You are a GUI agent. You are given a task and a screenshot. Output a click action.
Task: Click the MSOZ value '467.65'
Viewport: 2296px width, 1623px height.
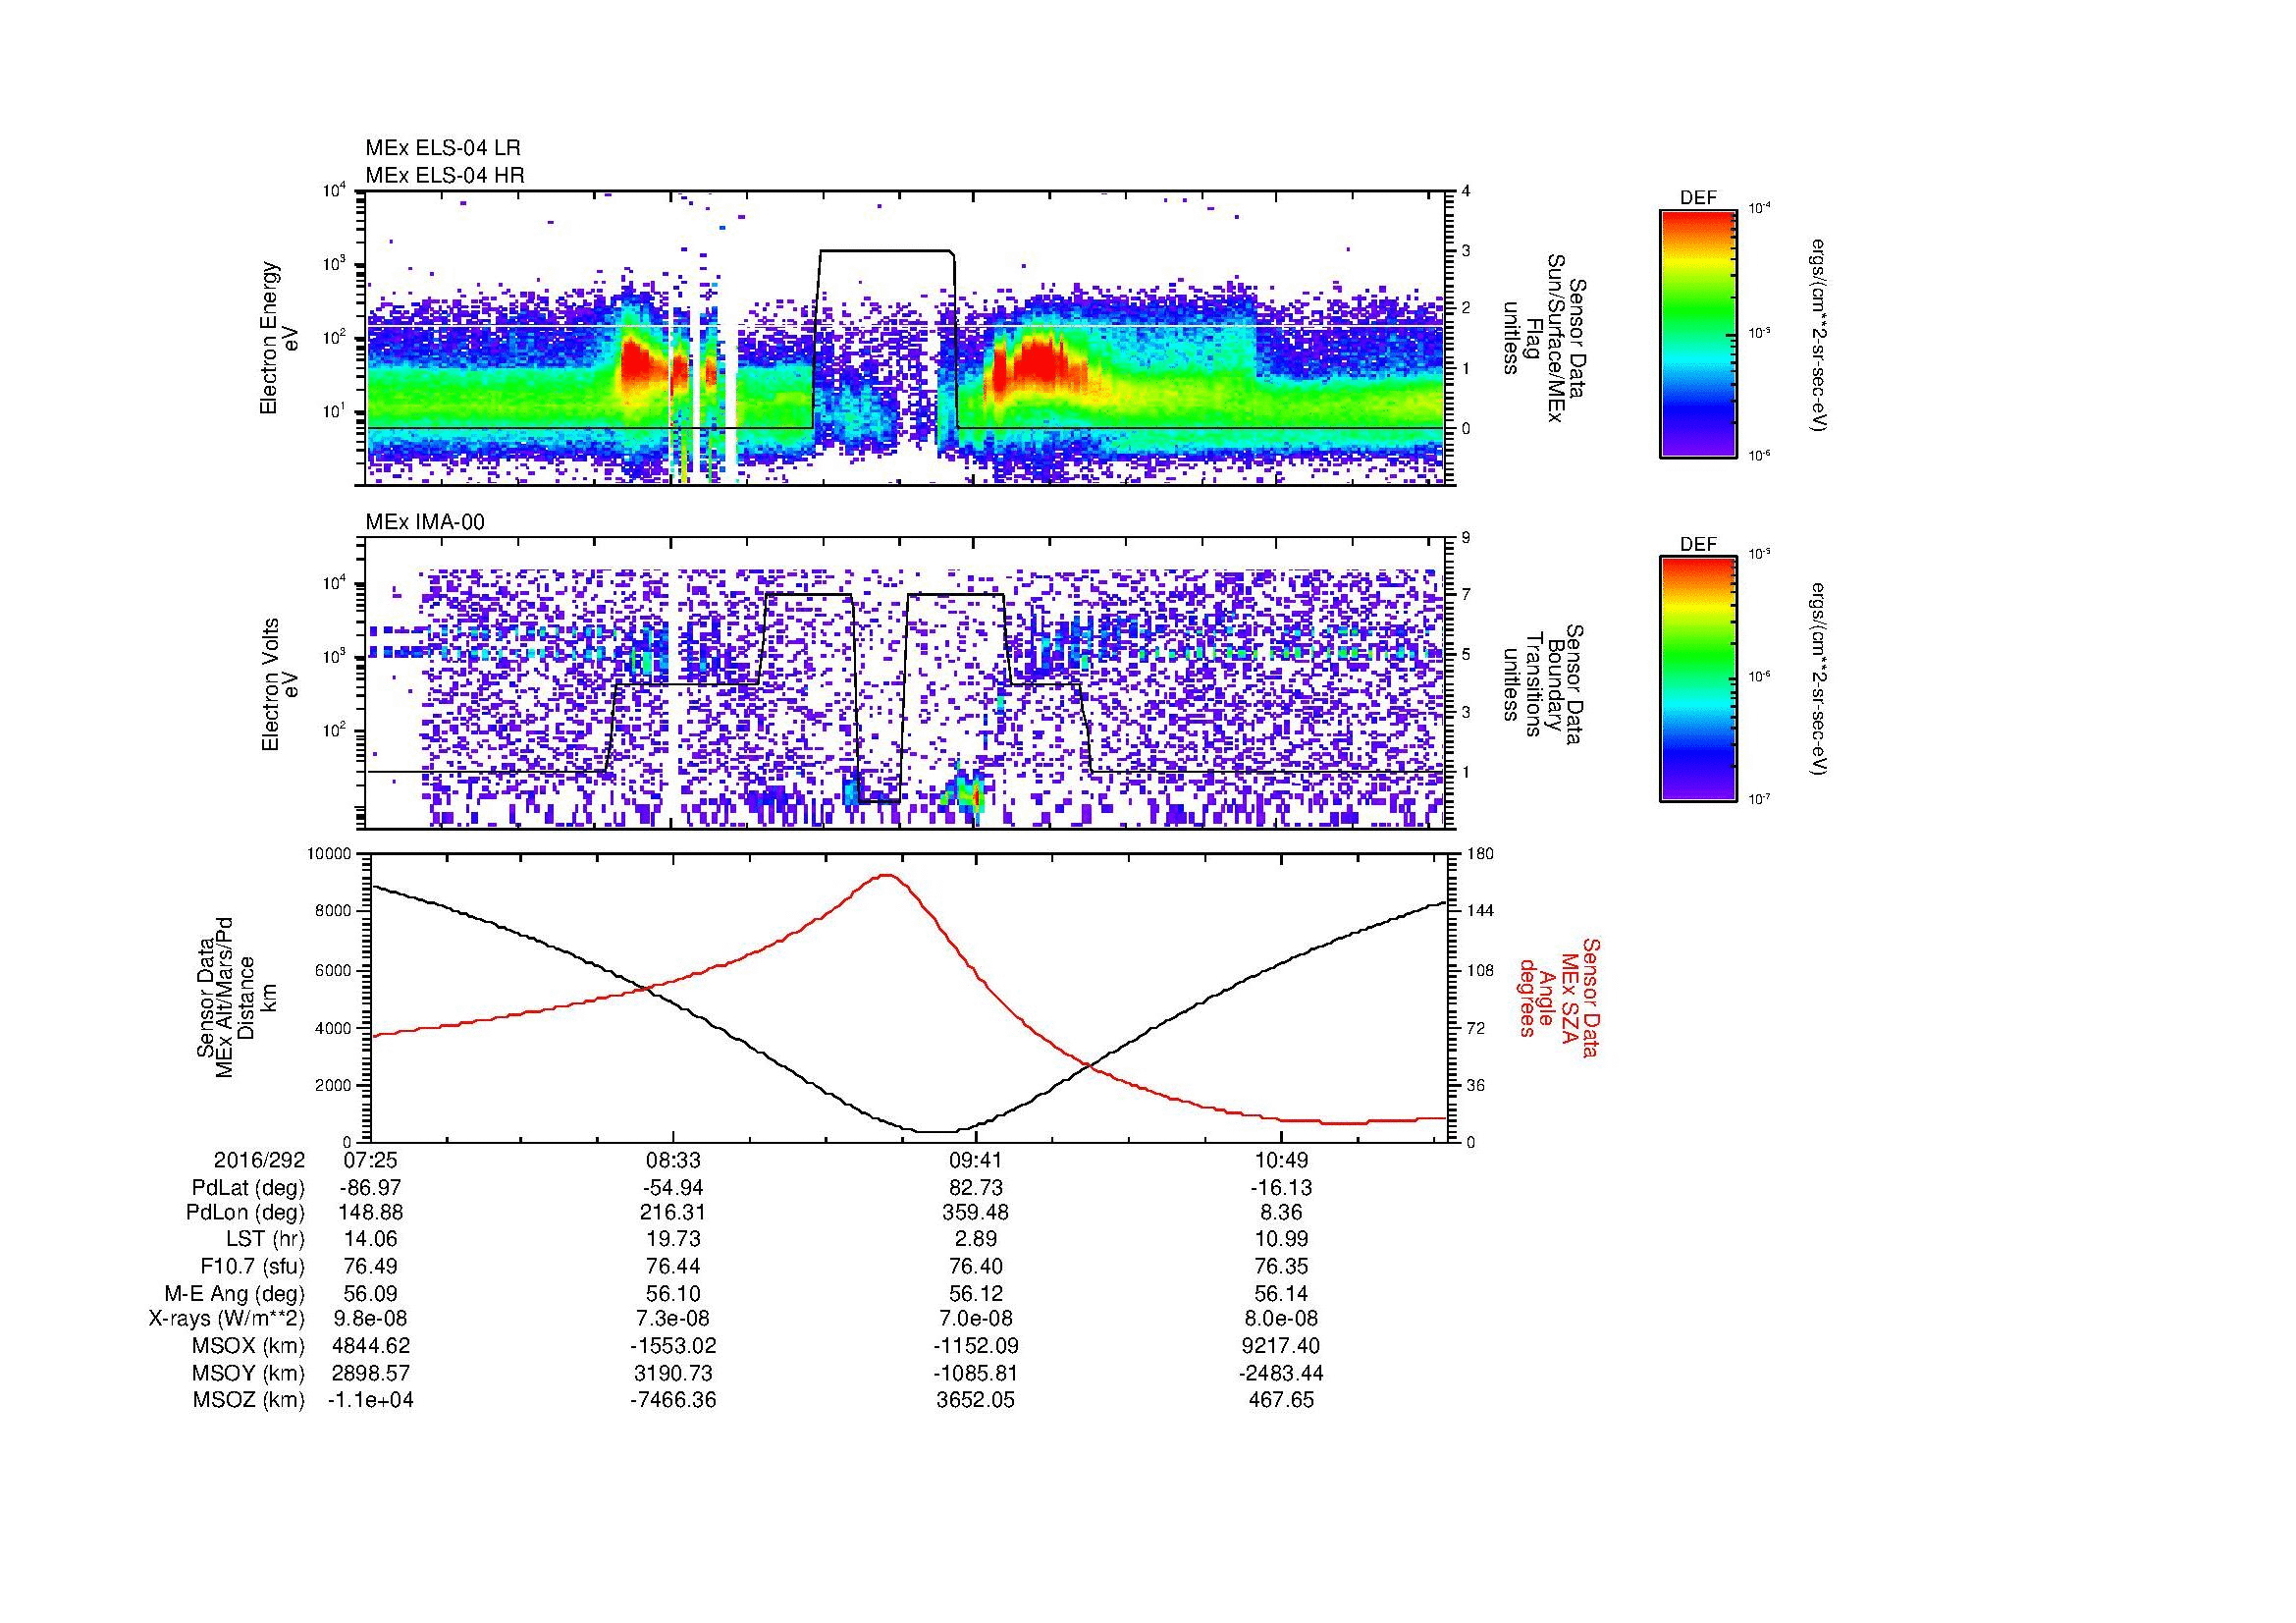(x=1281, y=1400)
